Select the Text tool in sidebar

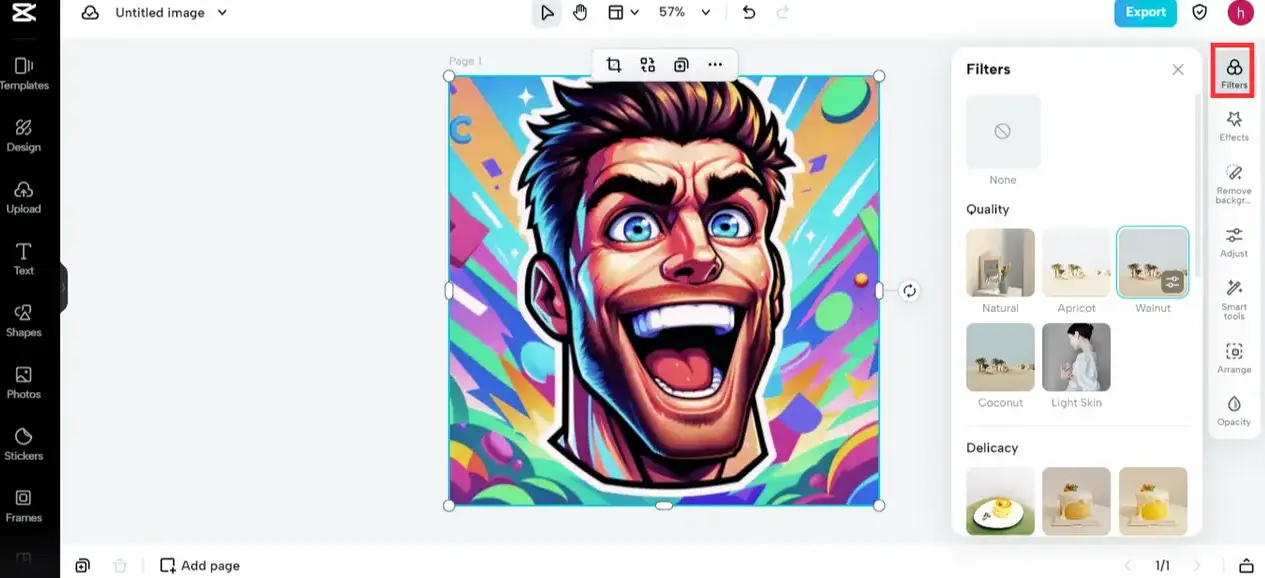tap(24, 259)
